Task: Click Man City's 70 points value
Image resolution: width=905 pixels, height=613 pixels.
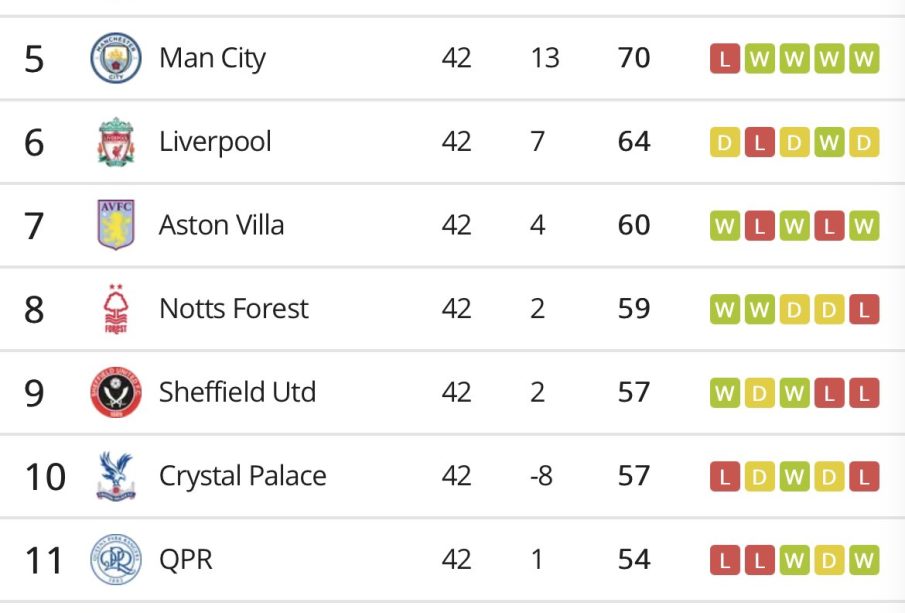Action: 634,58
